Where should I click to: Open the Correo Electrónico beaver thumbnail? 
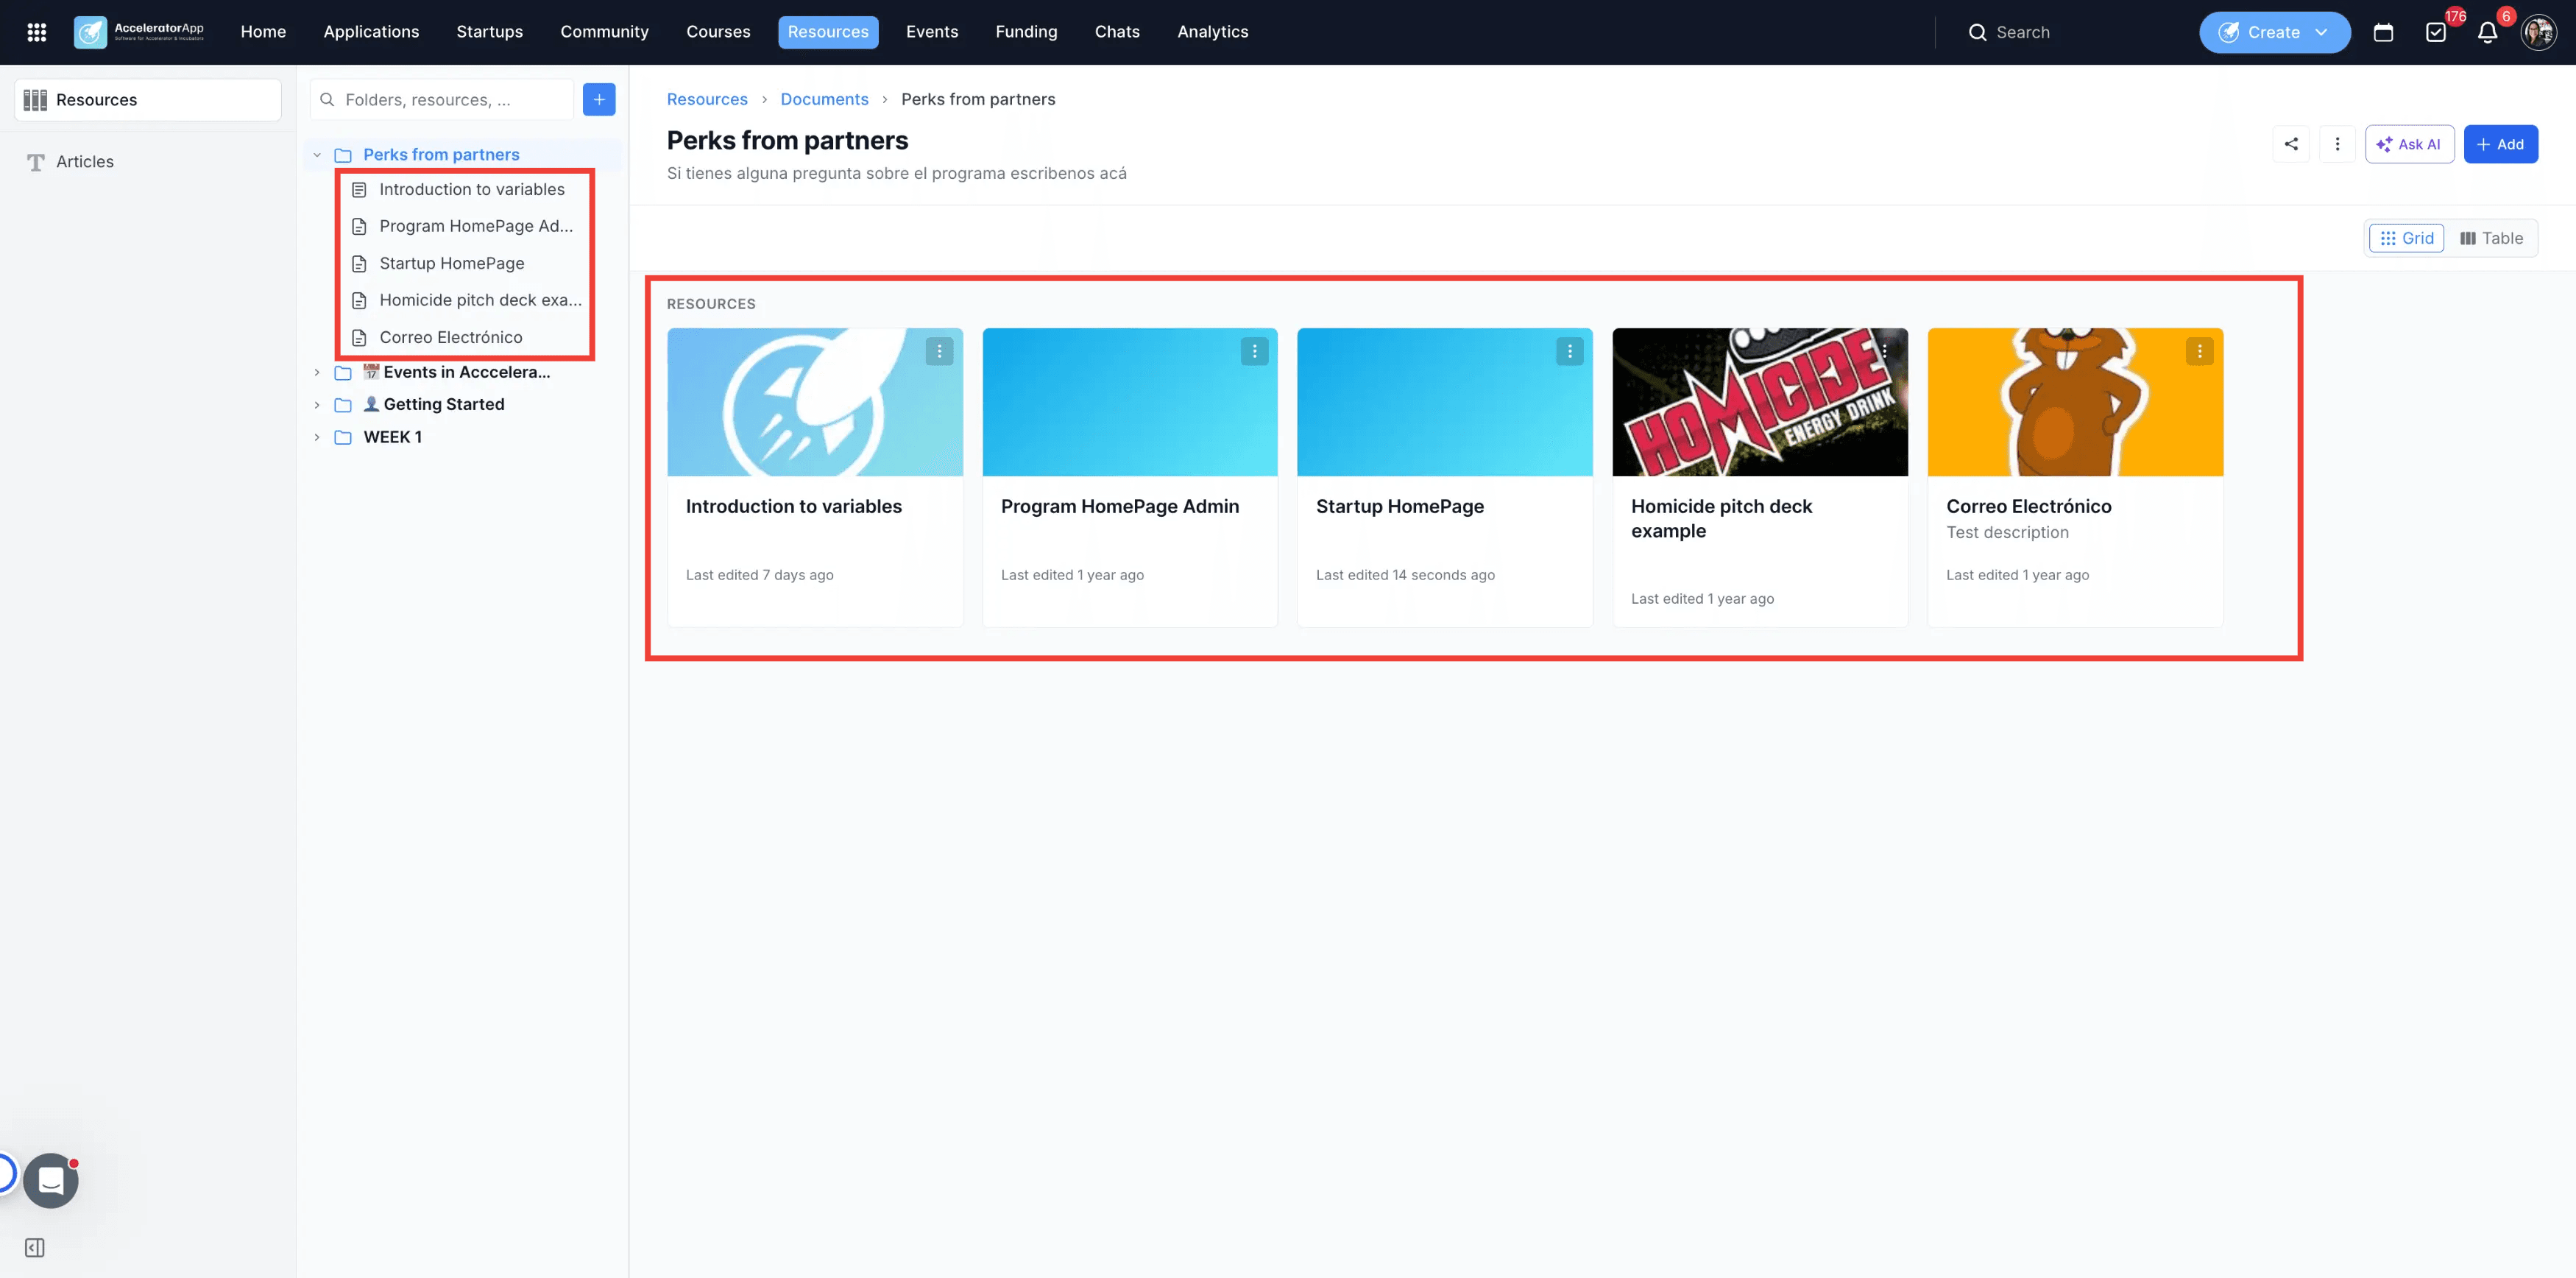click(2075, 402)
